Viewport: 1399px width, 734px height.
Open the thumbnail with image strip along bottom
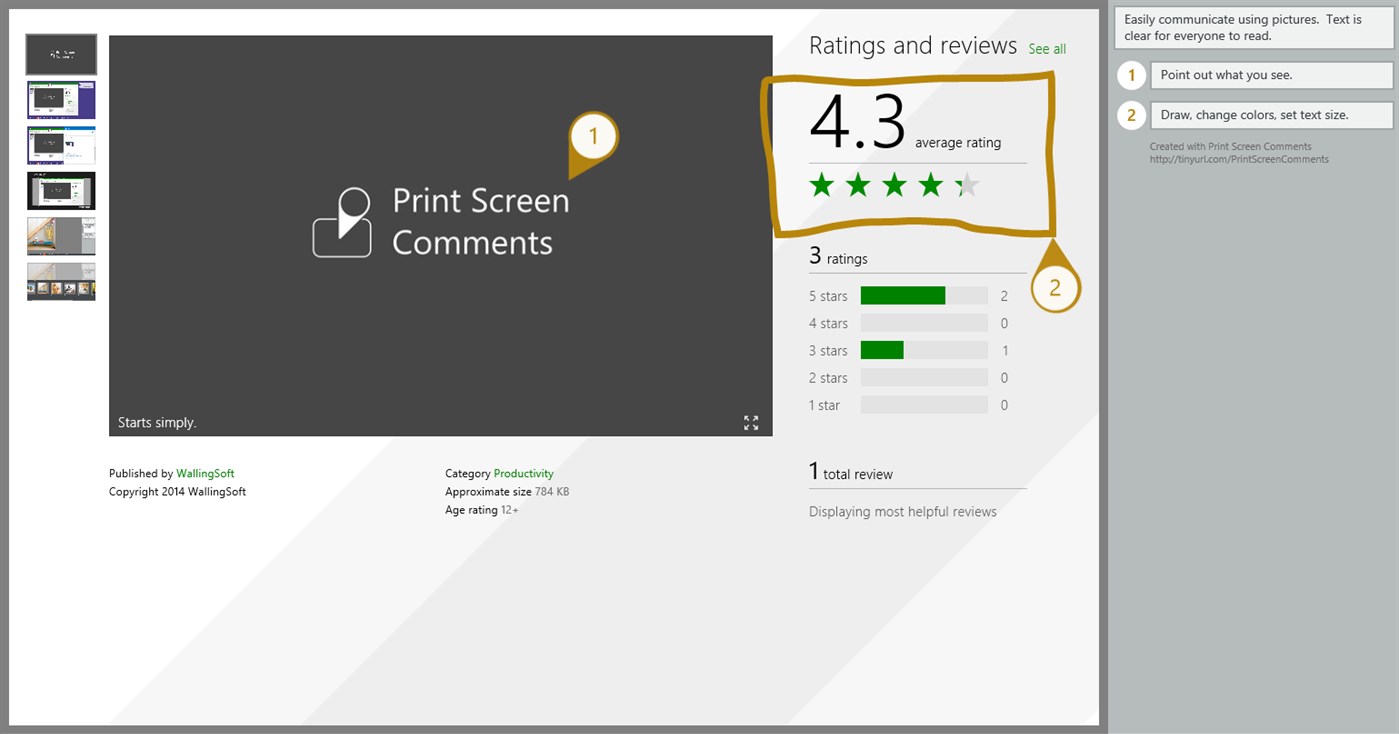61,281
